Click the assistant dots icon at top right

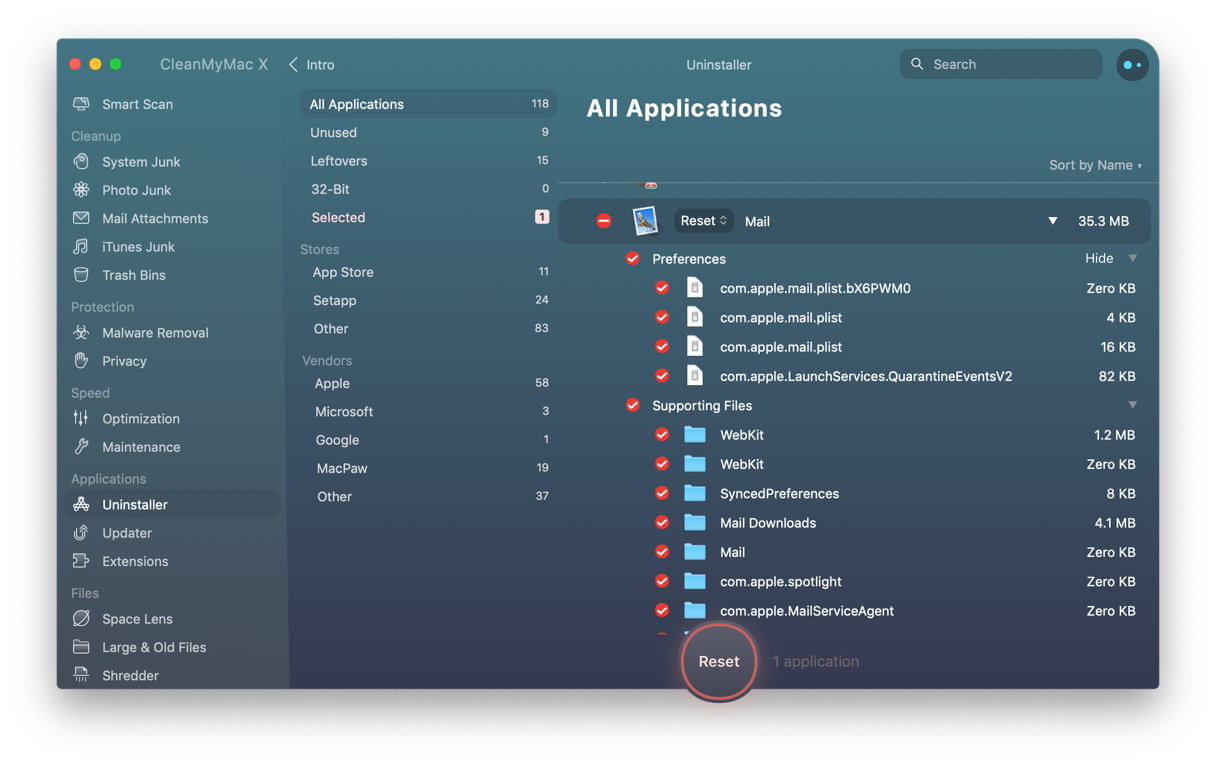coord(1132,65)
